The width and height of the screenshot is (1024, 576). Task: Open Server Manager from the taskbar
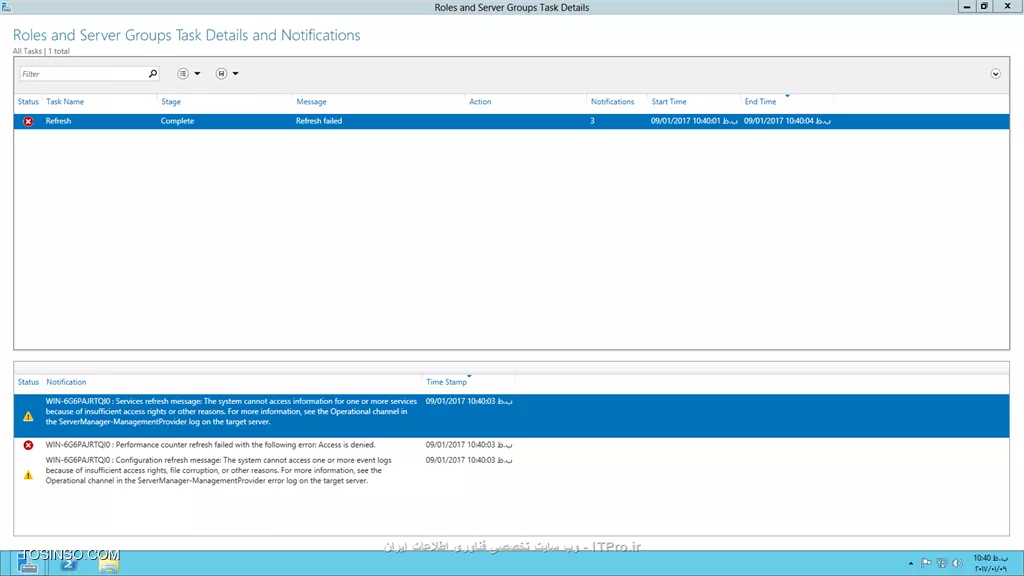click(28, 564)
